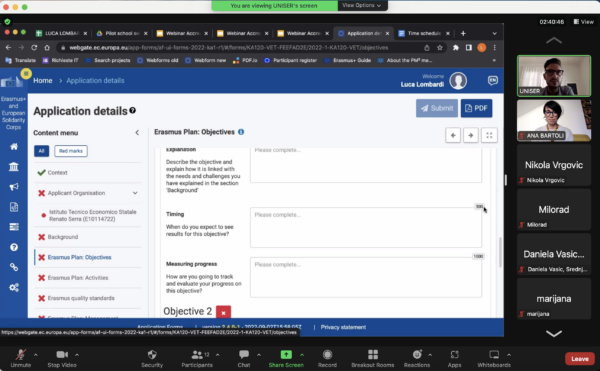Image resolution: width=600 pixels, height=371 pixels.
Task: Open the organisations building icon in sidebar
Action: [x=14, y=167]
